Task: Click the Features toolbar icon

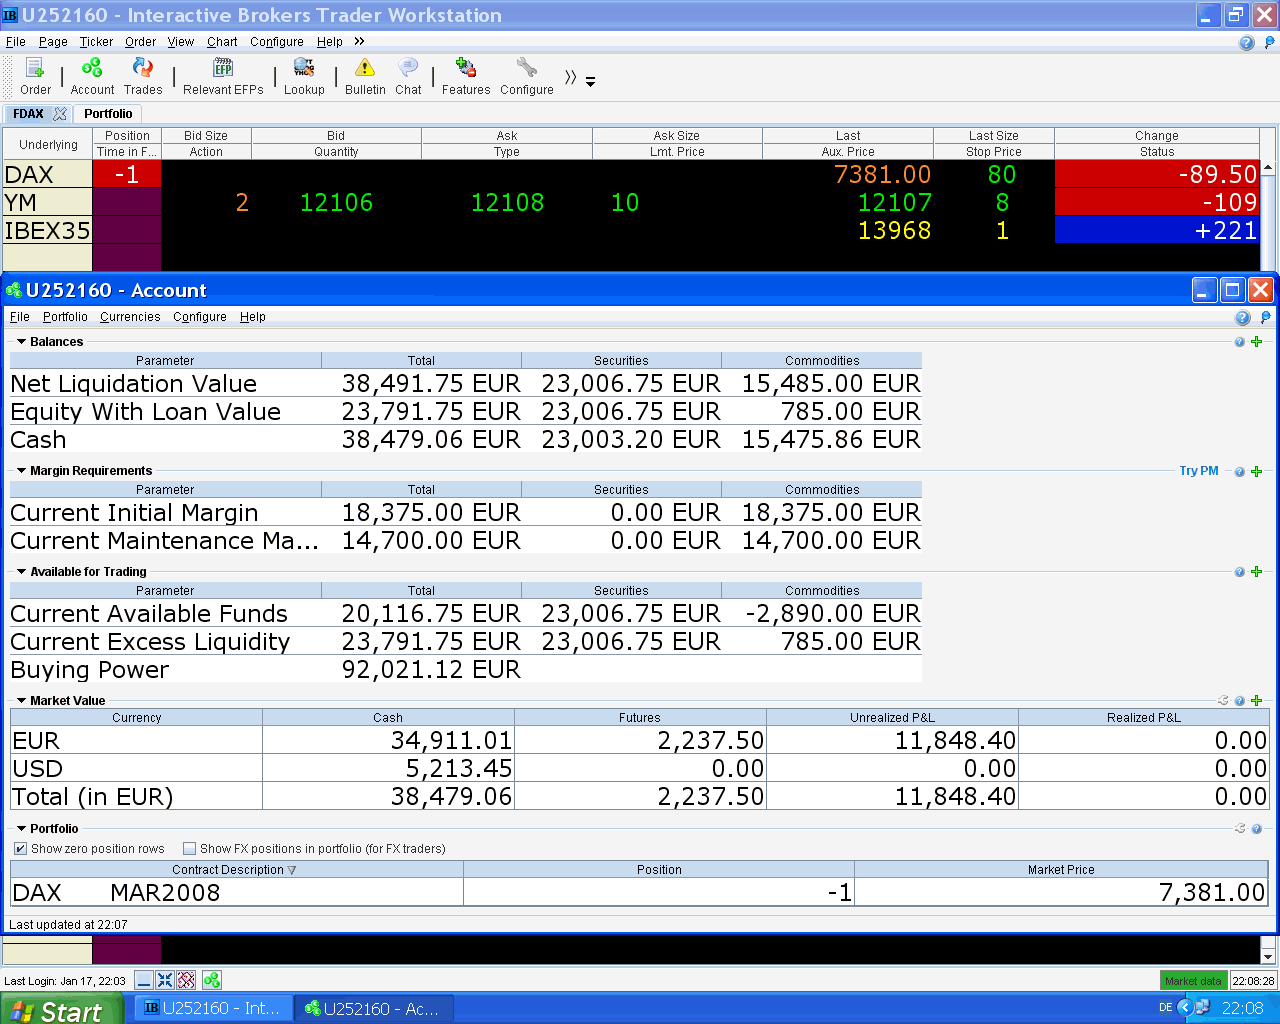Action: [x=466, y=69]
